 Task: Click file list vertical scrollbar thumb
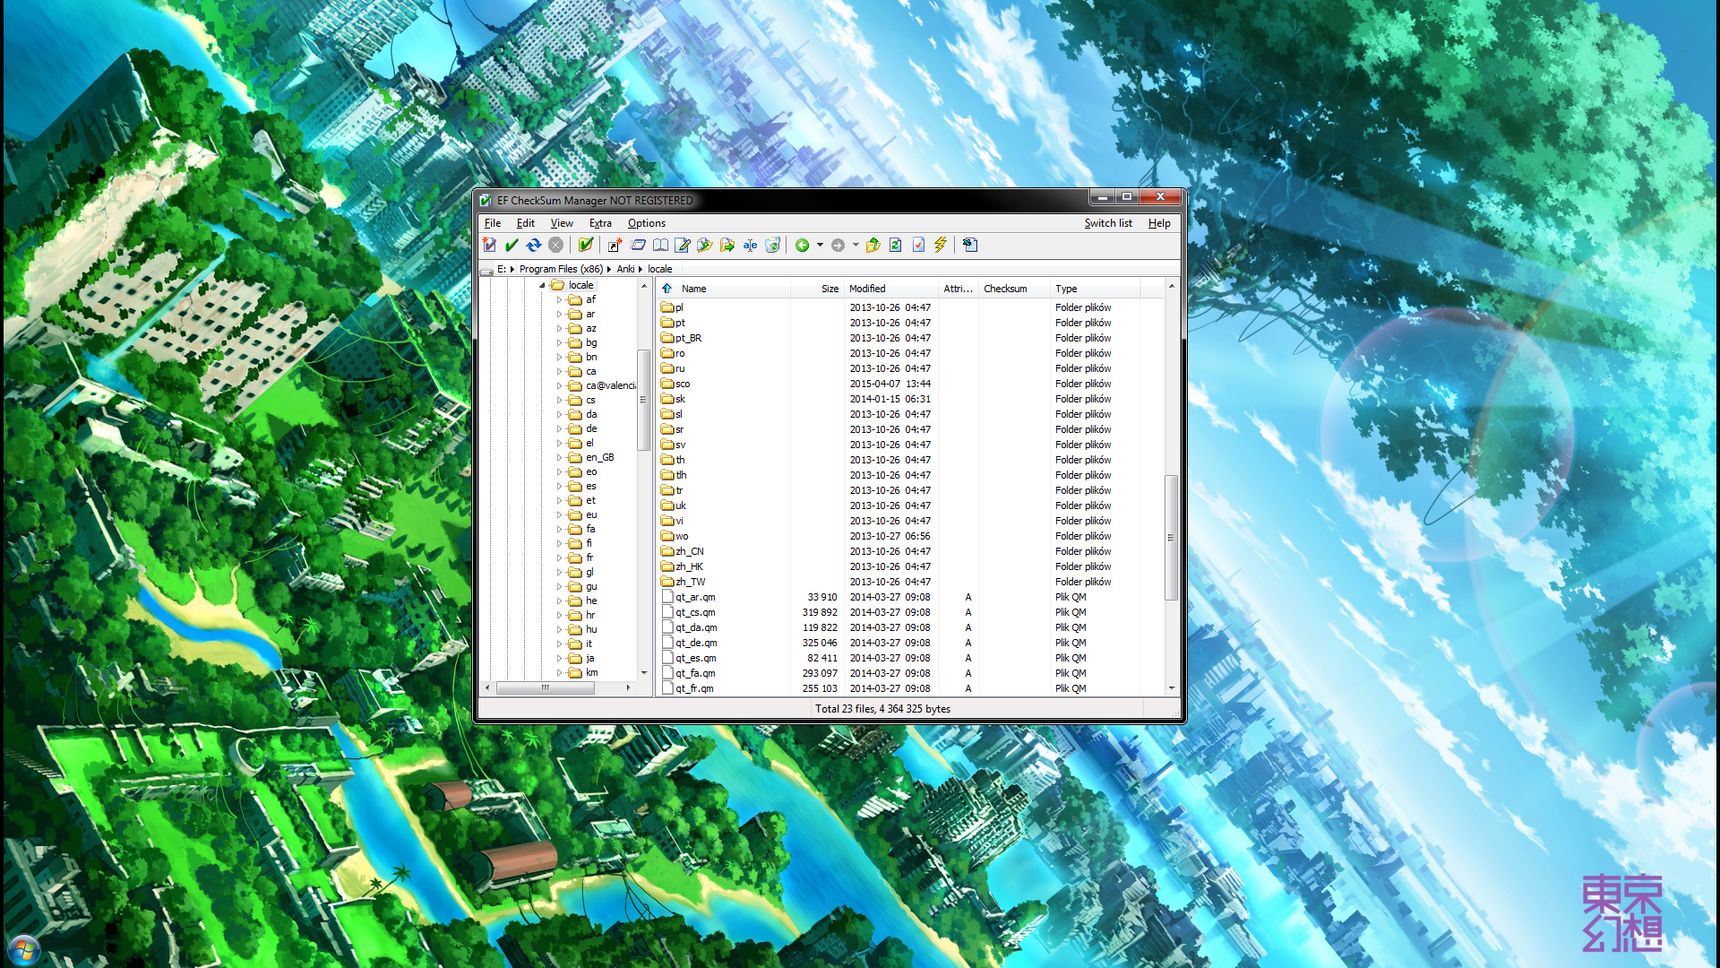pyautogui.click(x=1171, y=537)
